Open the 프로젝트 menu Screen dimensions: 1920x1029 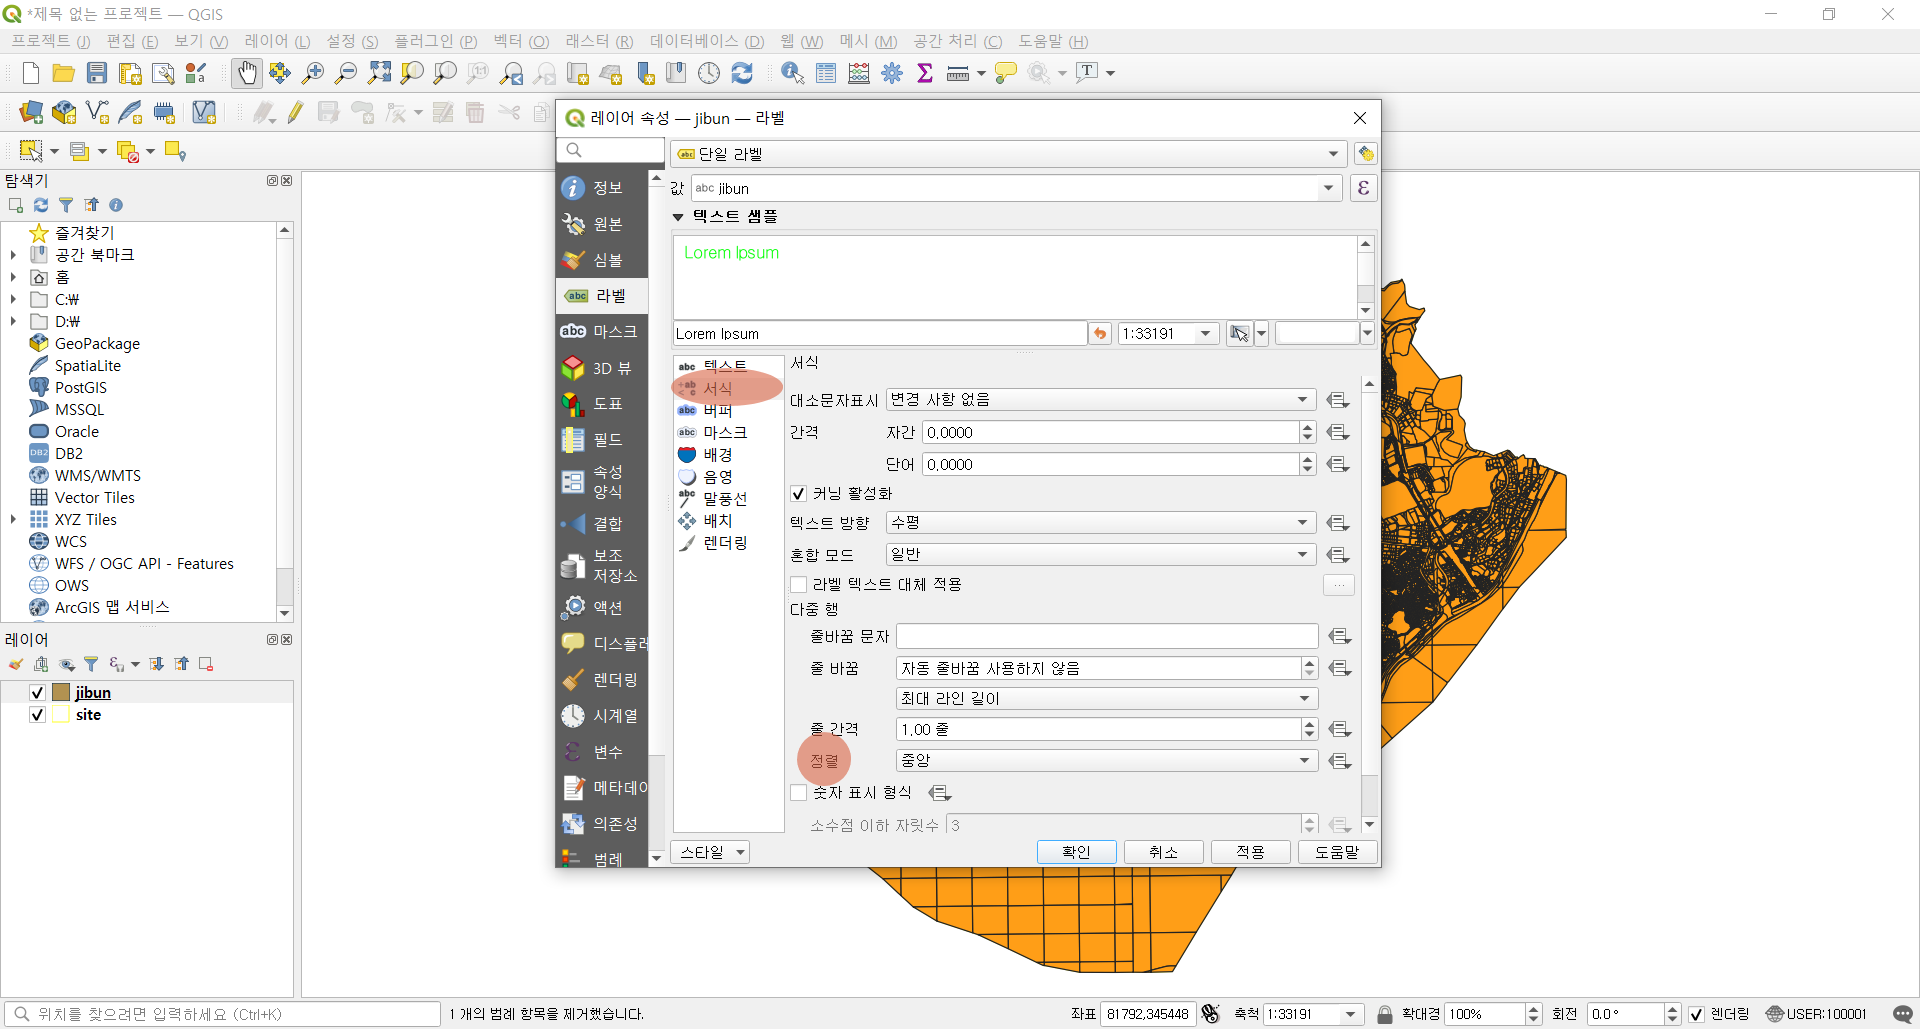coord(50,41)
